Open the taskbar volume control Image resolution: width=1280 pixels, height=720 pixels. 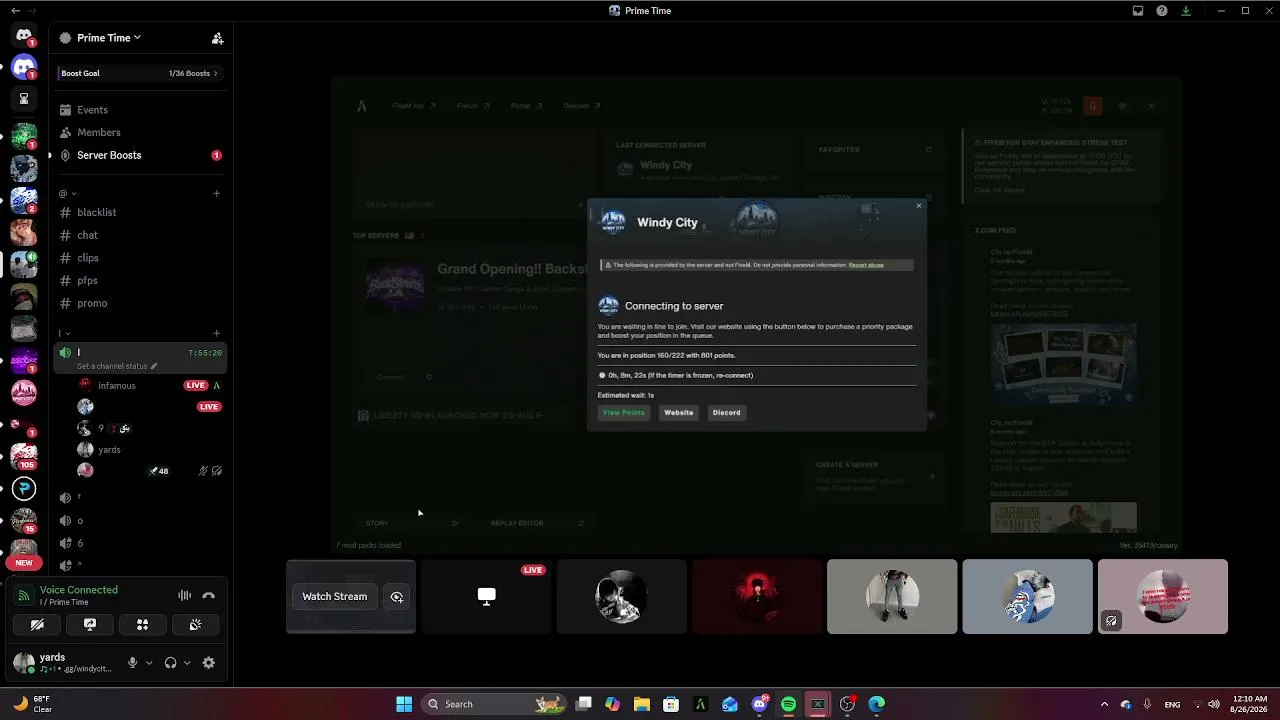1214,704
